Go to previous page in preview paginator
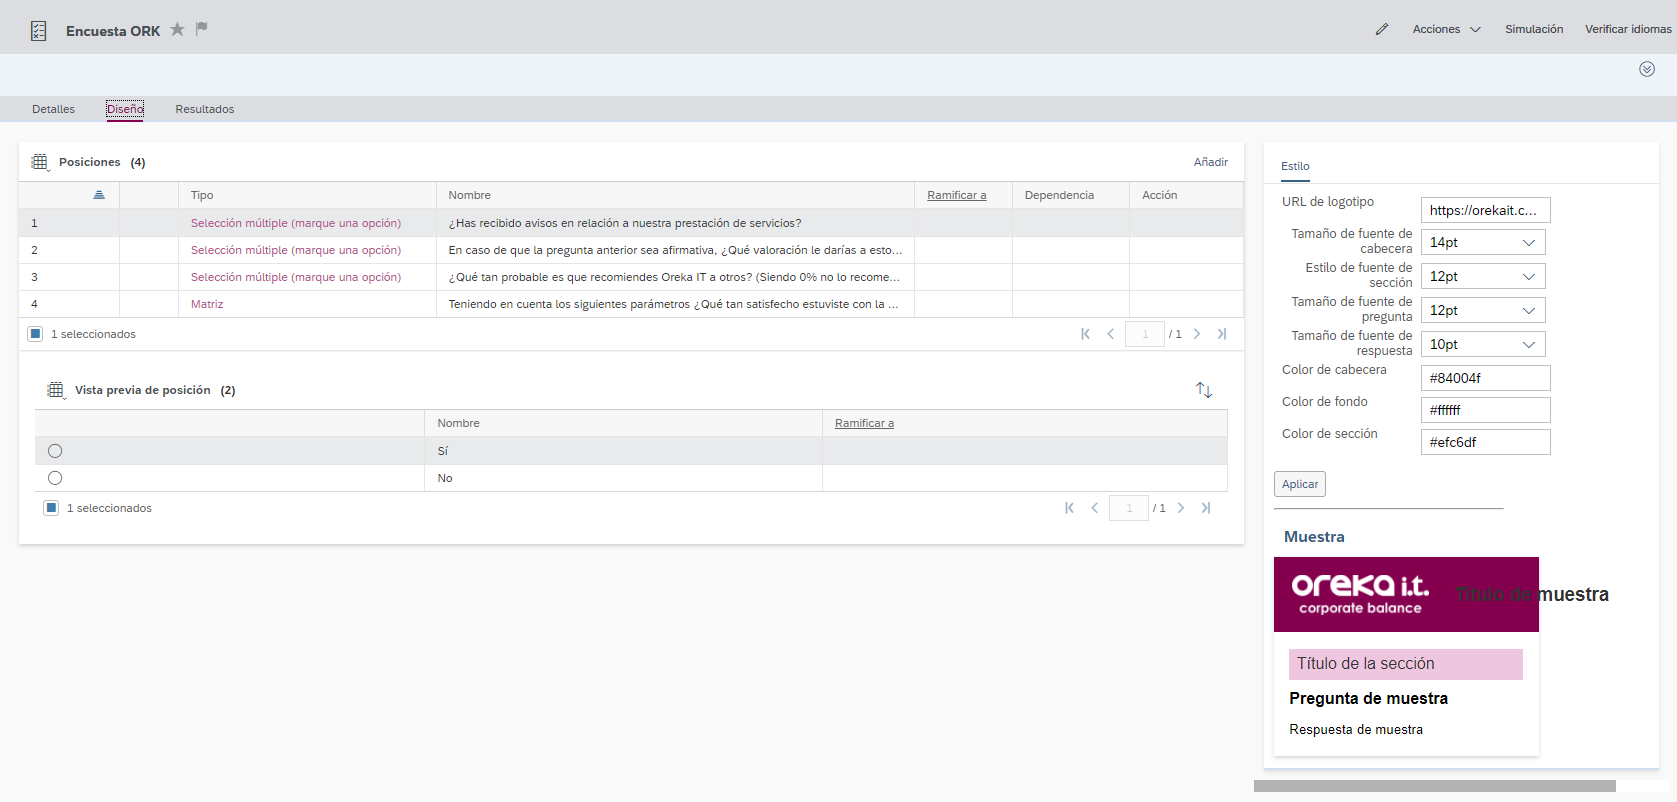The width and height of the screenshot is (1677, 802). pos(1094,508)
